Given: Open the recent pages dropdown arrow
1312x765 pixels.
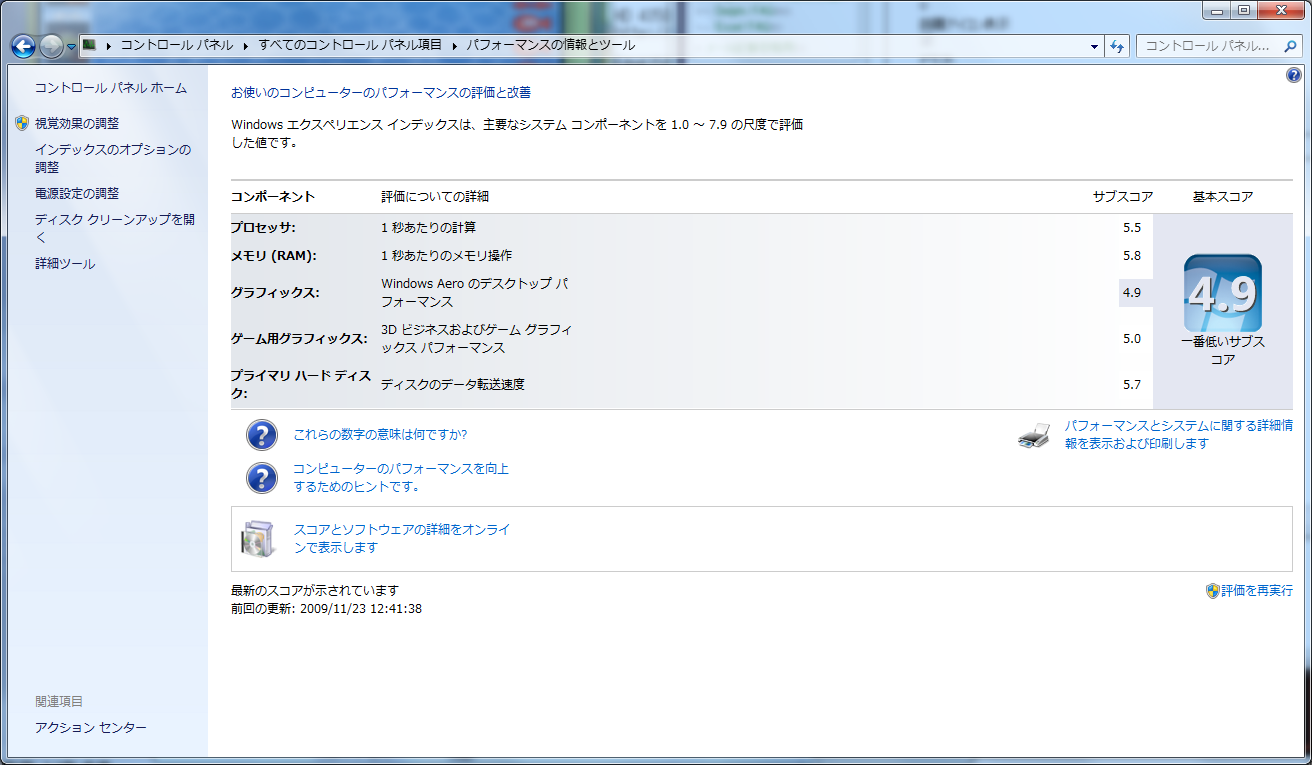Looking at the screenshot, I should pyautogui.click(x=71, y=47).
